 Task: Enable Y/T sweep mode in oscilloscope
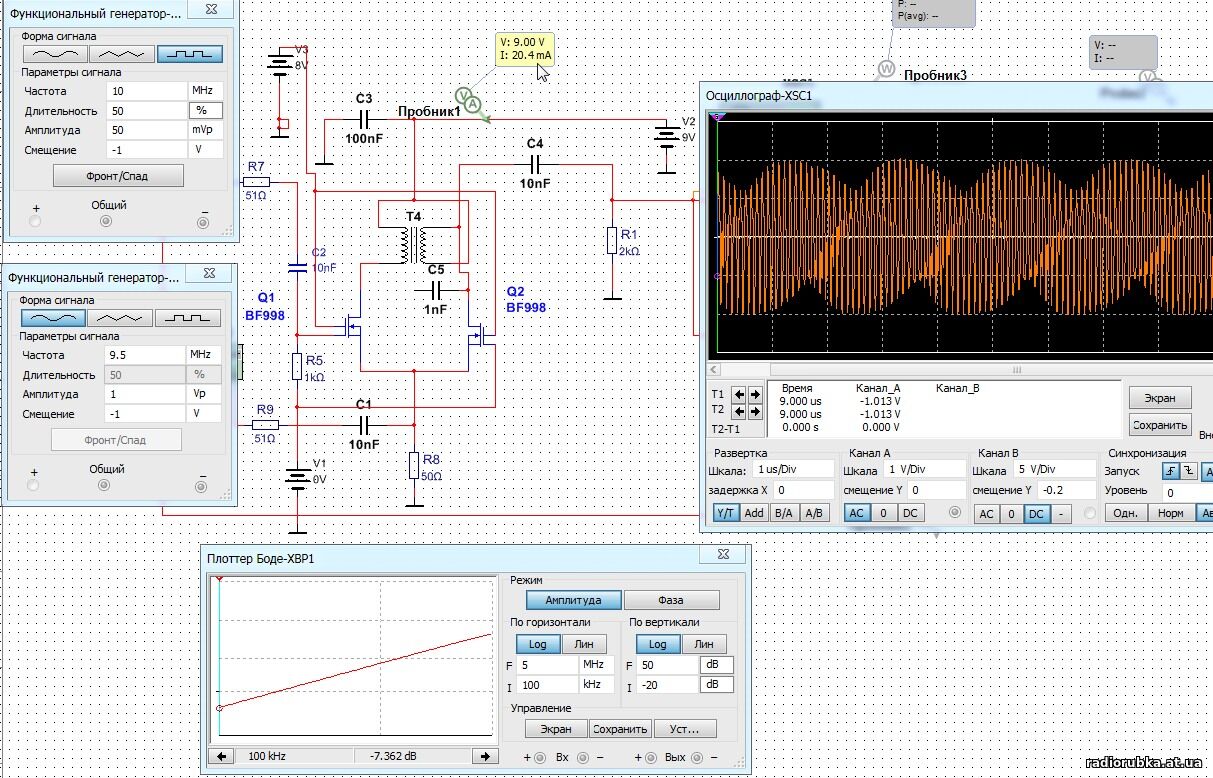[x=725, y=513]
